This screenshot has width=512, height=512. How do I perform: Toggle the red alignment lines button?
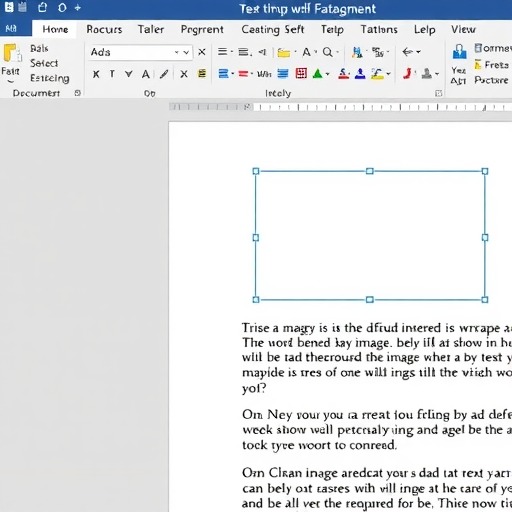point(243,74)
